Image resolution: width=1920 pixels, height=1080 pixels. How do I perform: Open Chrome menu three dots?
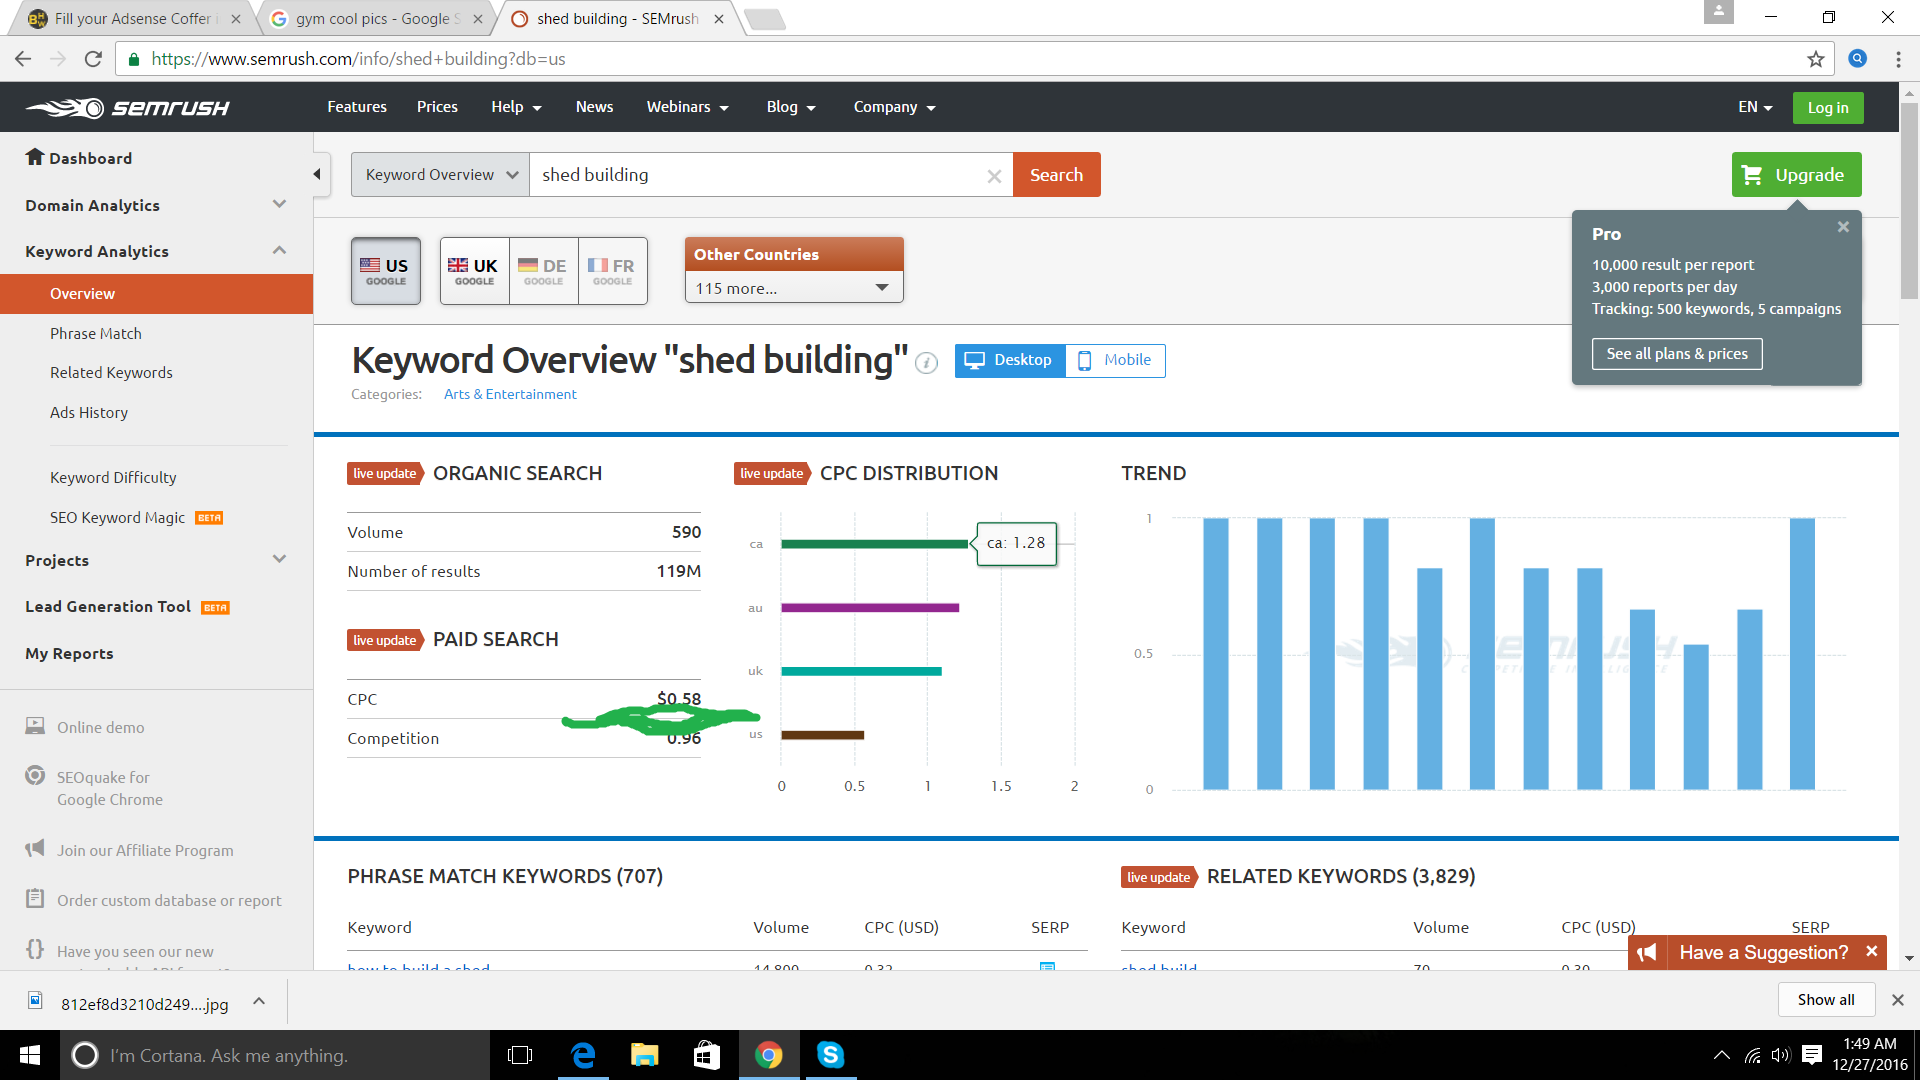pos(1898,59)
